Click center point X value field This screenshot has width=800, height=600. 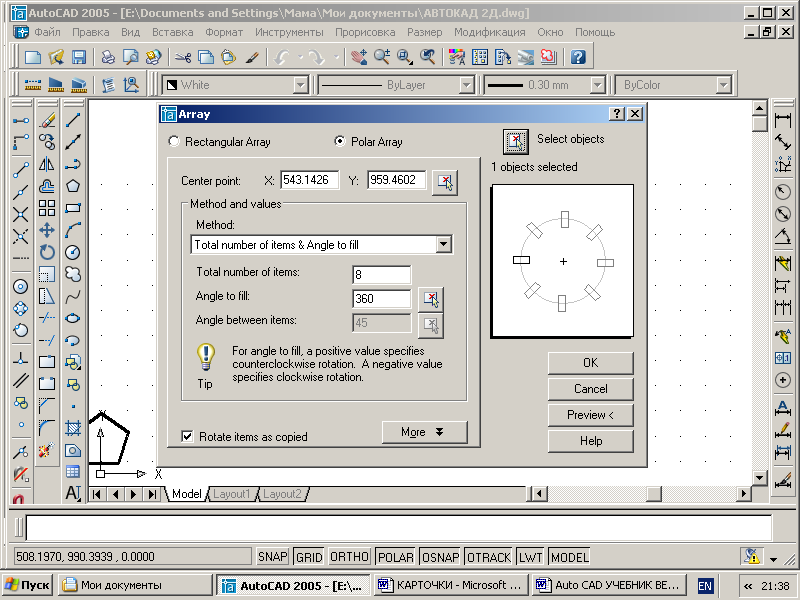point(310,180)
